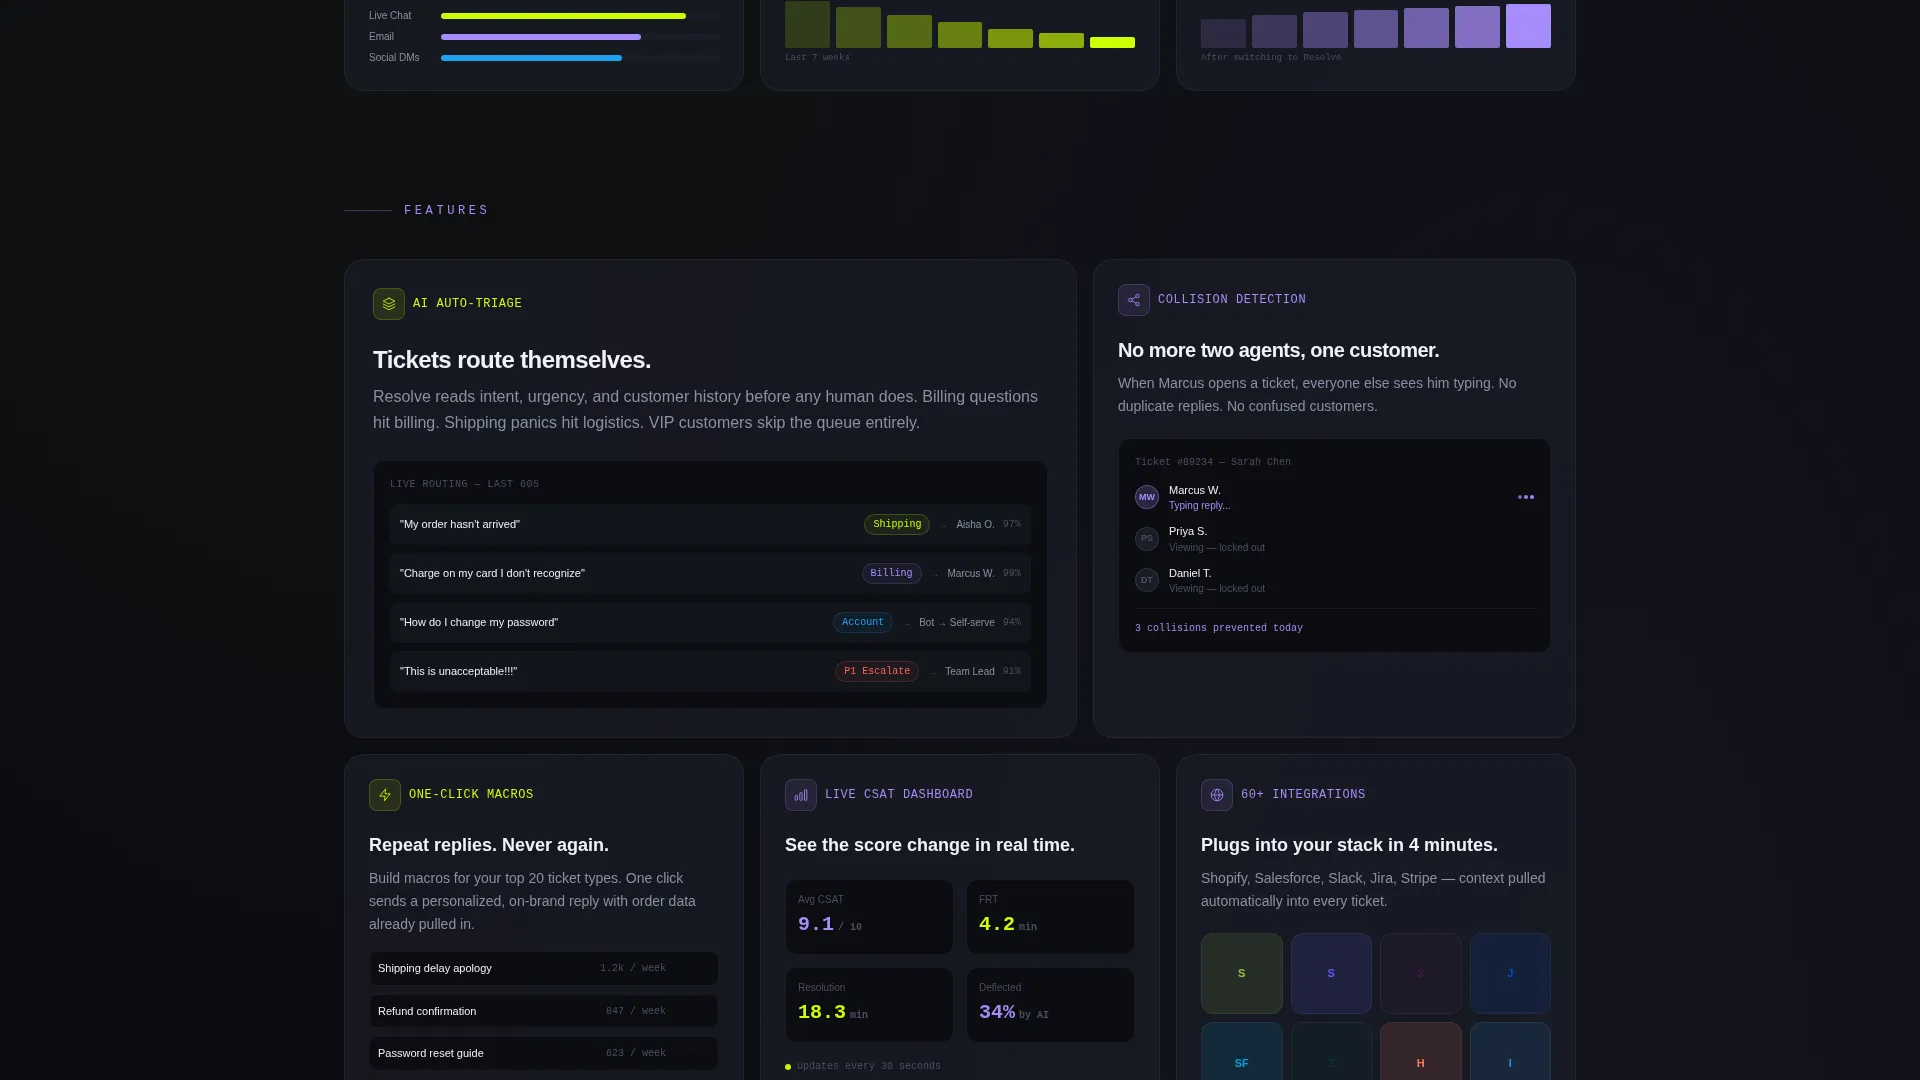Click the Collision Detection share icon
This screenshot has width=1920, height=1080.
tap(1134, 300)
